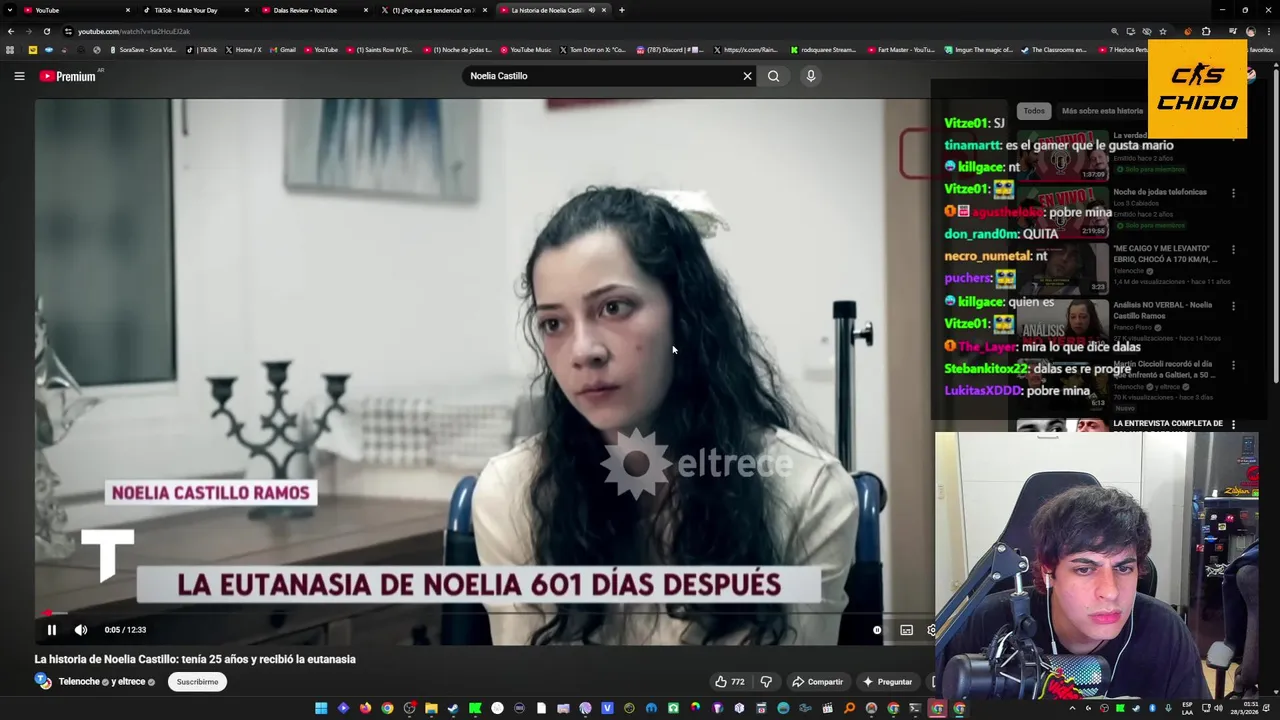
Task: Click the Suscribirme button
Action: tap(197, 682)
